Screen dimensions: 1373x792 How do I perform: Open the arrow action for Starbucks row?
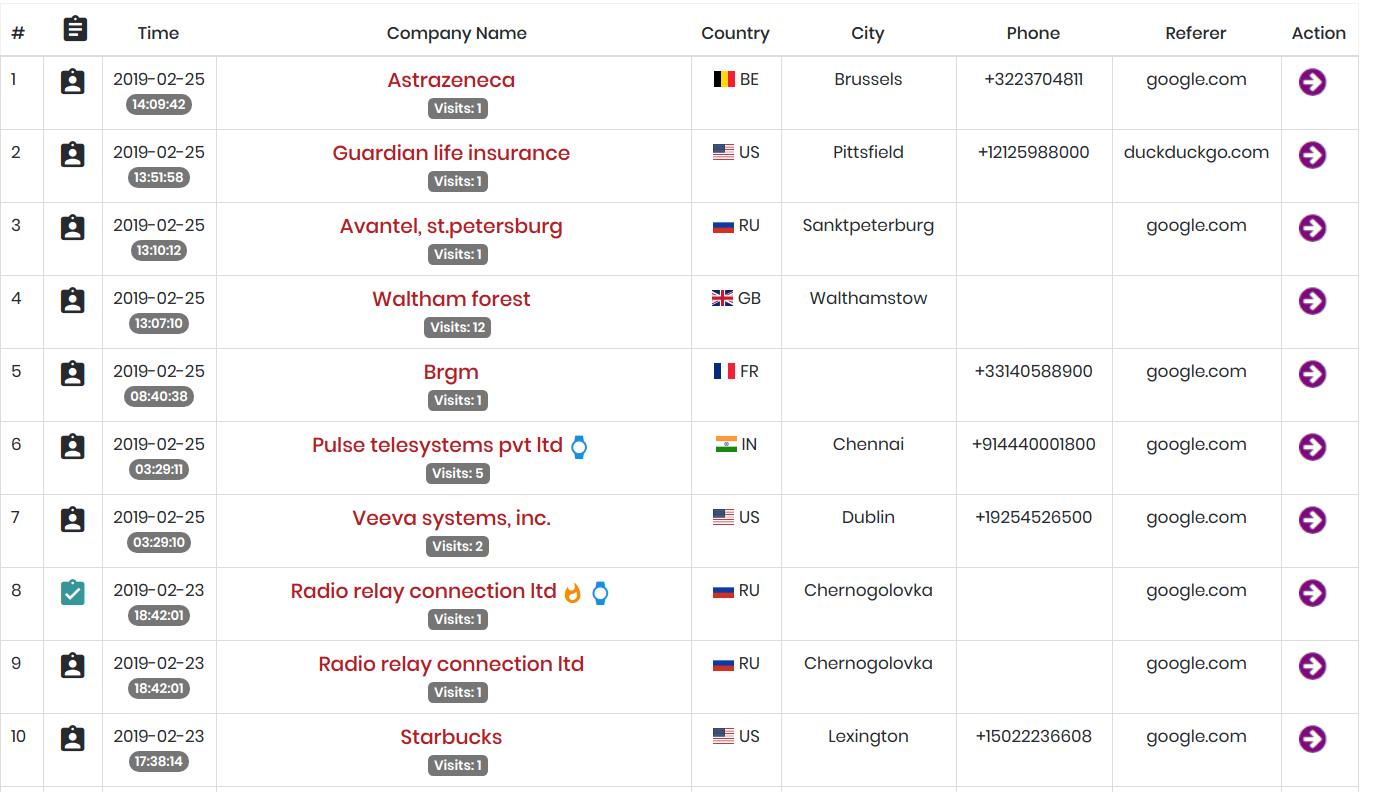1312,739
